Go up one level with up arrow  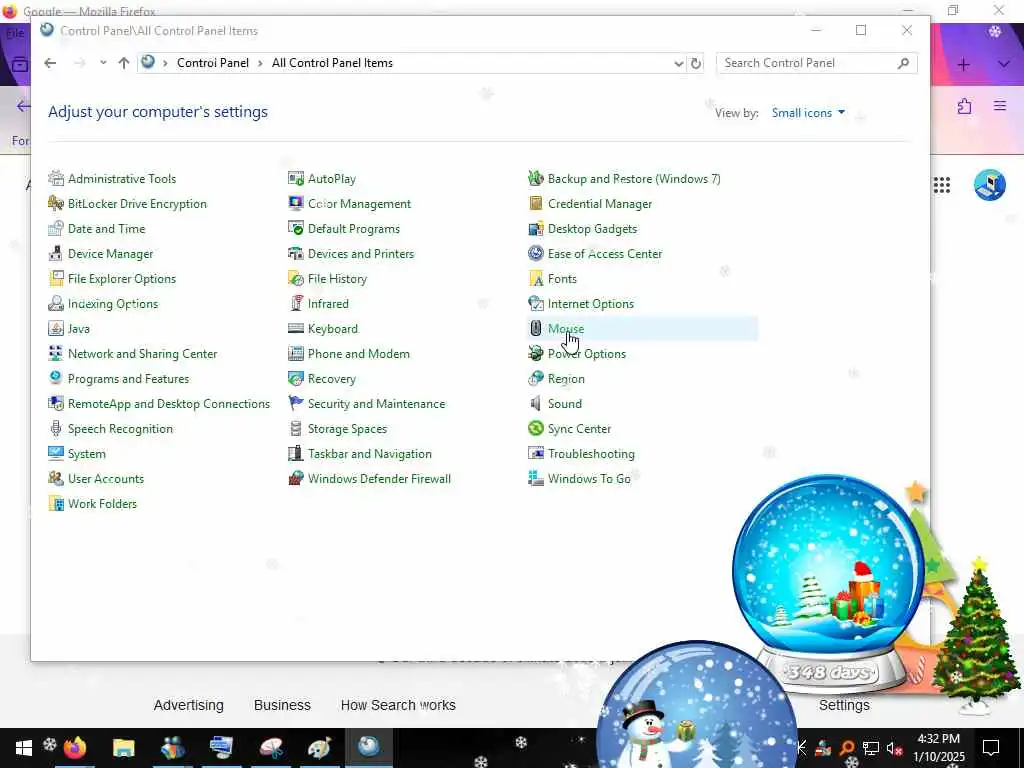(x=124, y=63)
